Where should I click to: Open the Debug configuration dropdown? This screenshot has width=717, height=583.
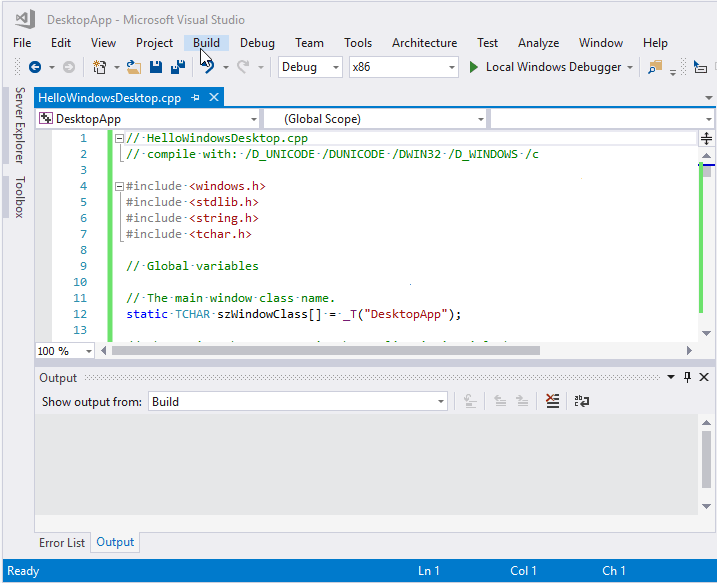pyautogui.click(x=334, y=67)
